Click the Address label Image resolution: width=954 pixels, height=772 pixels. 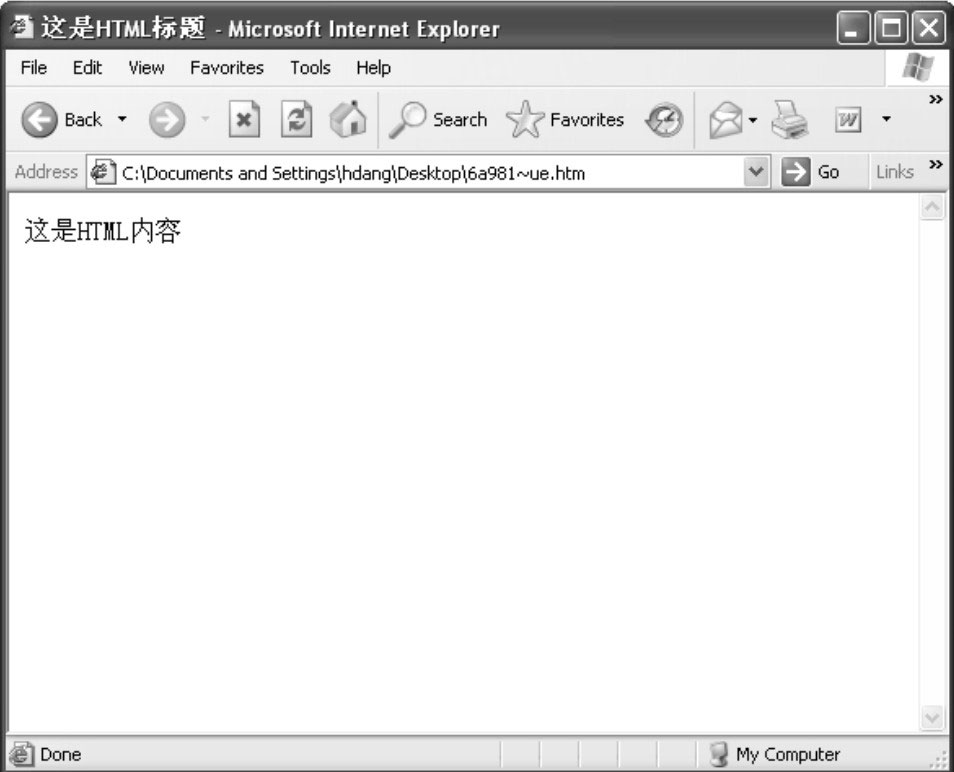tap(46, 172)
